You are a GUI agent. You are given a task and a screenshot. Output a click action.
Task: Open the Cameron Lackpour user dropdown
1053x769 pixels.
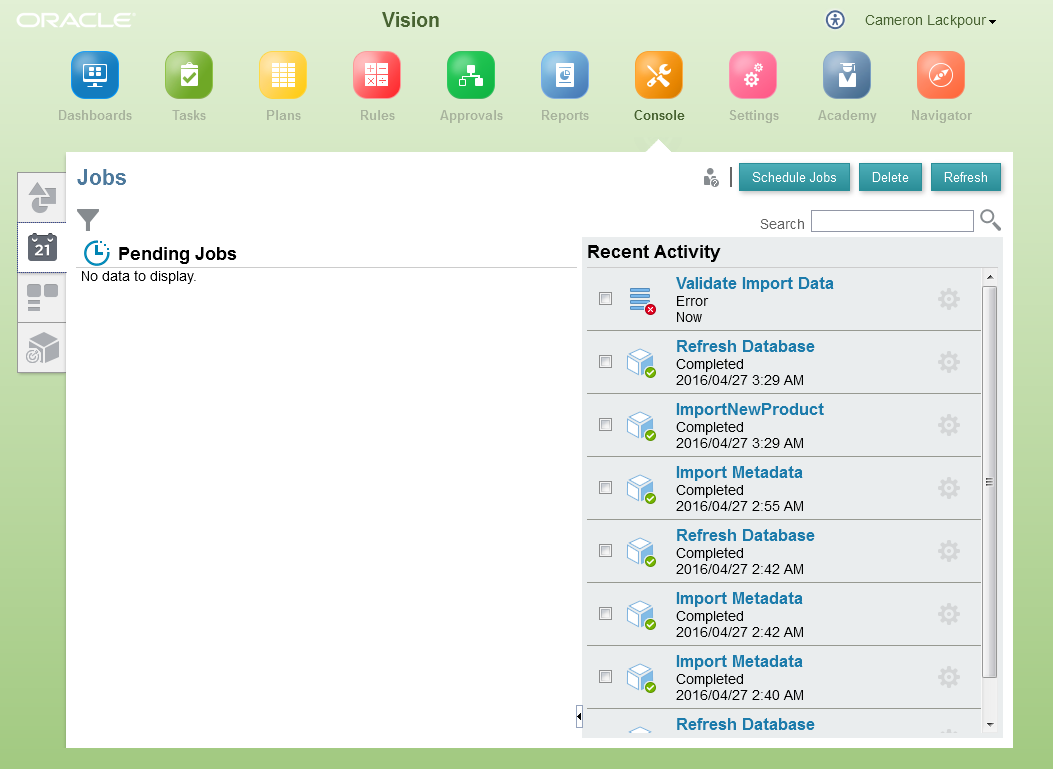(930, 20)
